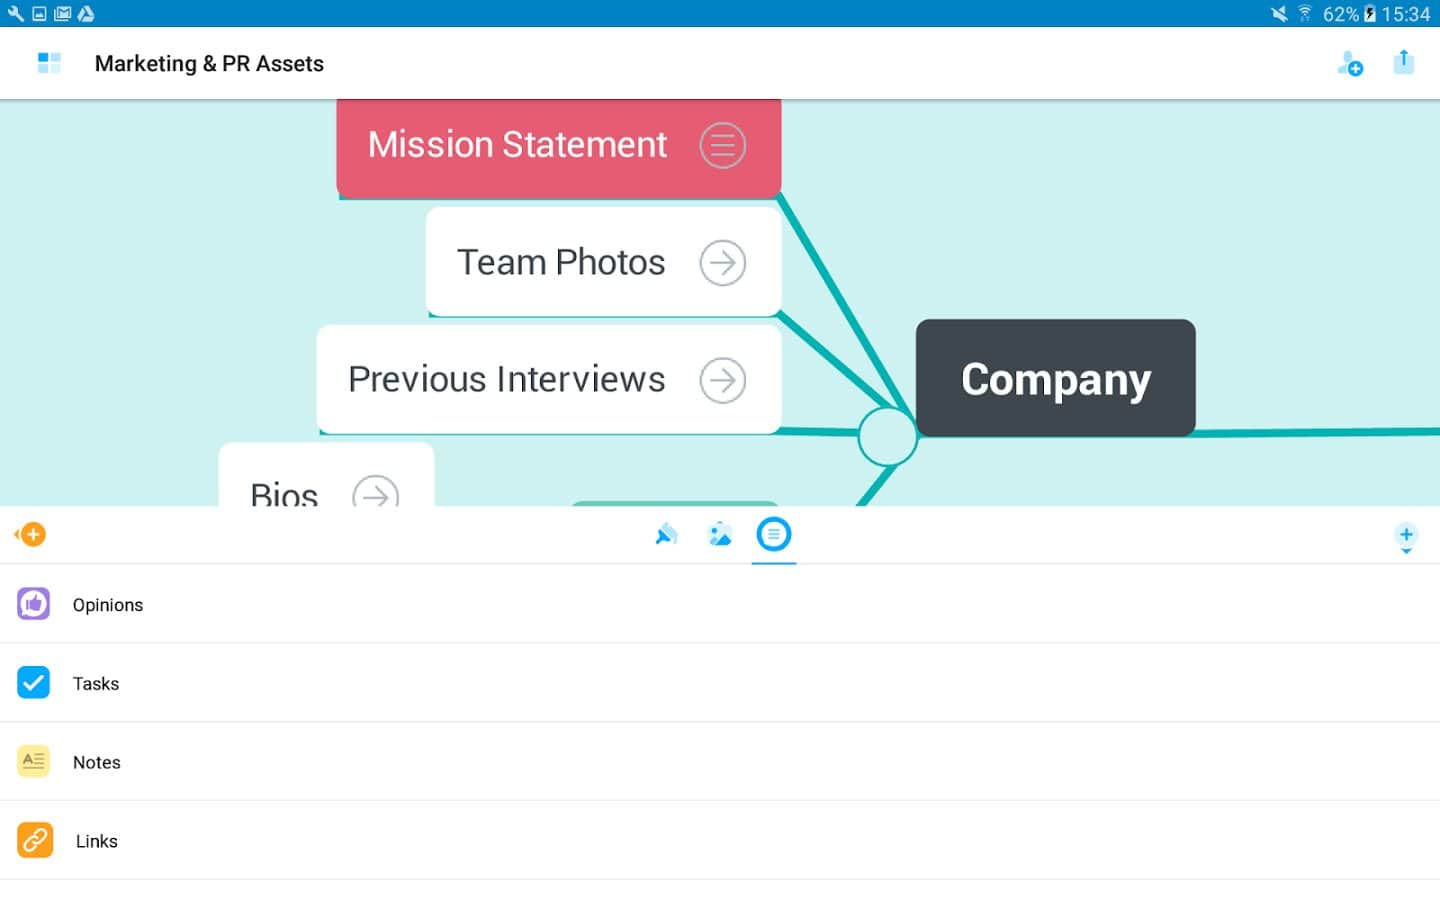Expand the blue plus dropdown
This screenshot has height=900, width=1440.
(1406, 537)
